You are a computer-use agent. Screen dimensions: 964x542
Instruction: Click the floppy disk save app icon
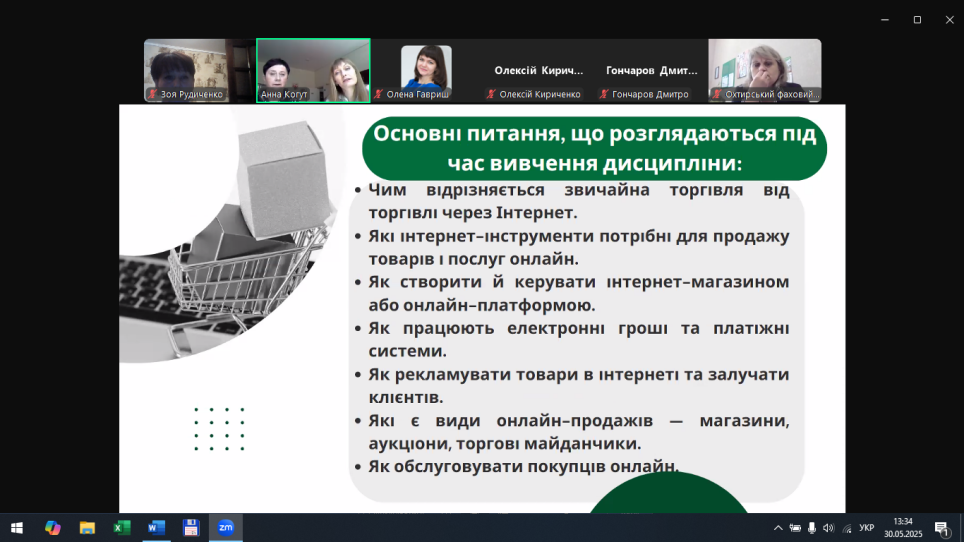click(191, 527)
